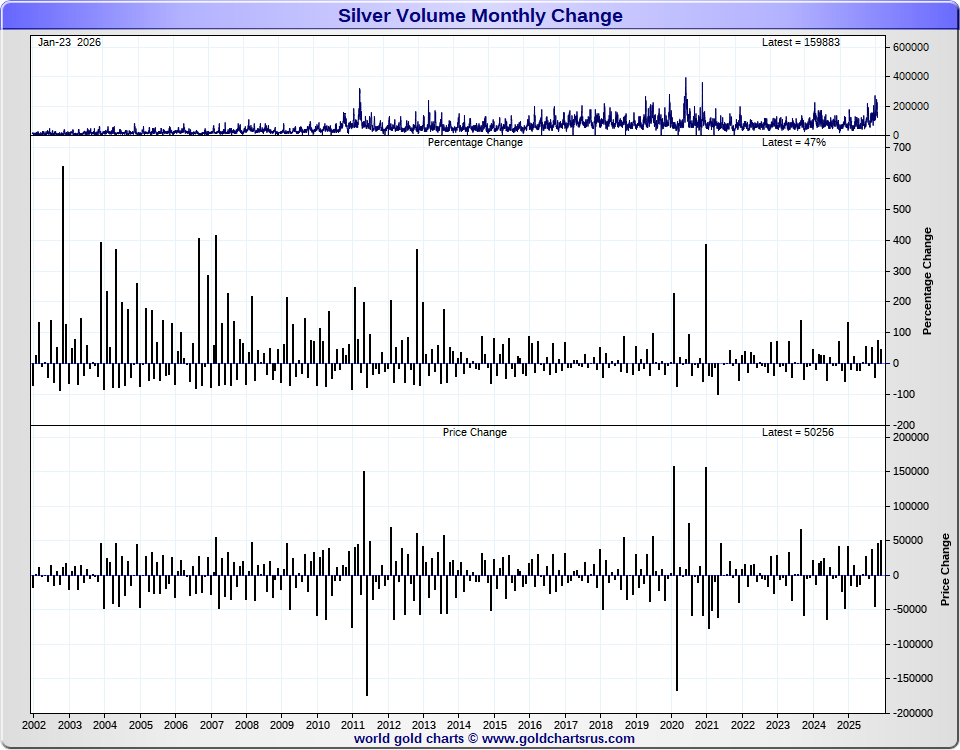Click the 2011 year label on x-axis
960x750 pixels.
(x=353, y=726)
